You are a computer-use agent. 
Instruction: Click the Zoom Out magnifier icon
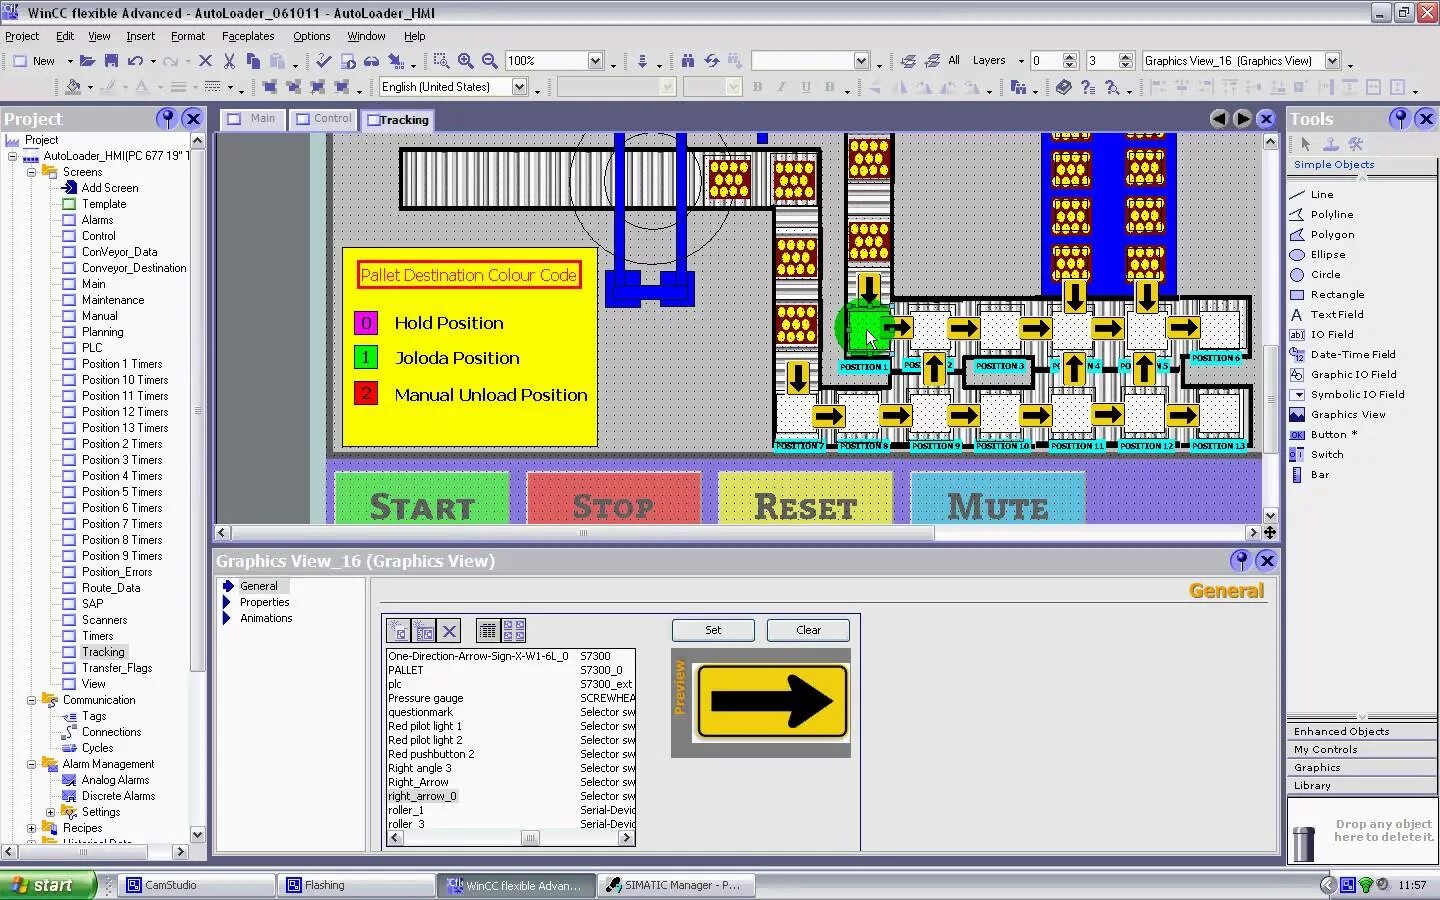489,61
